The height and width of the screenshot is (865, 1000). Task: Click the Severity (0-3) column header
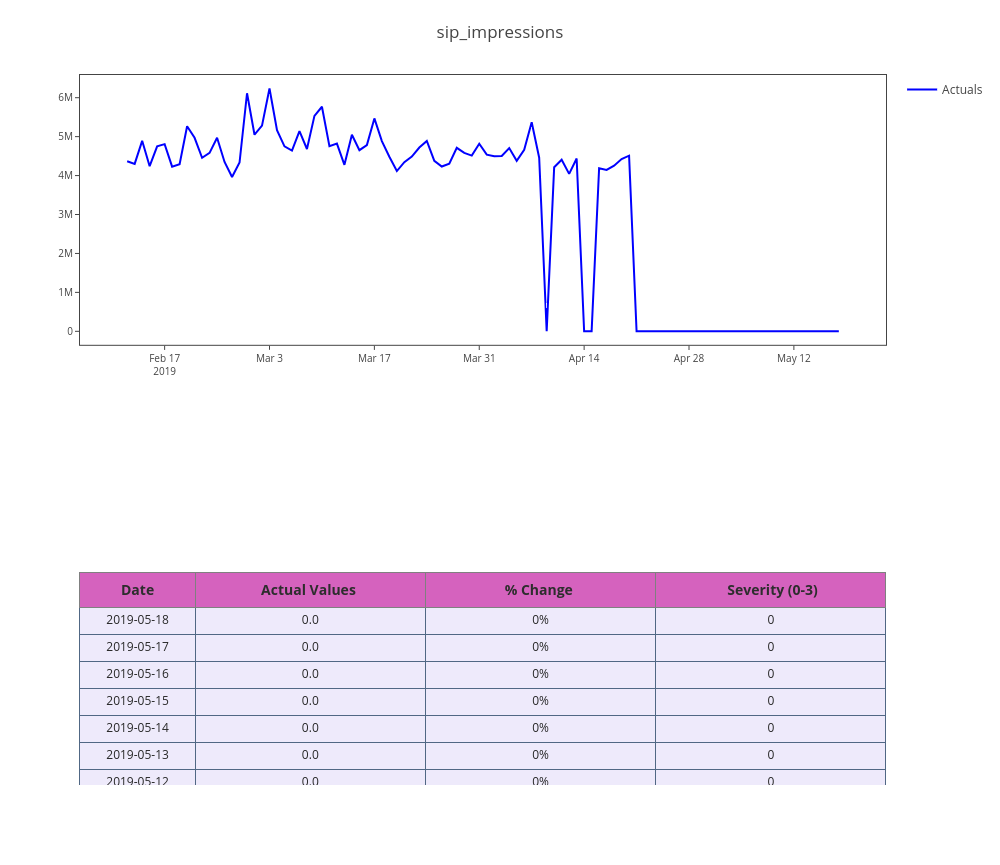pyautogui.click(x=771, y=590)
